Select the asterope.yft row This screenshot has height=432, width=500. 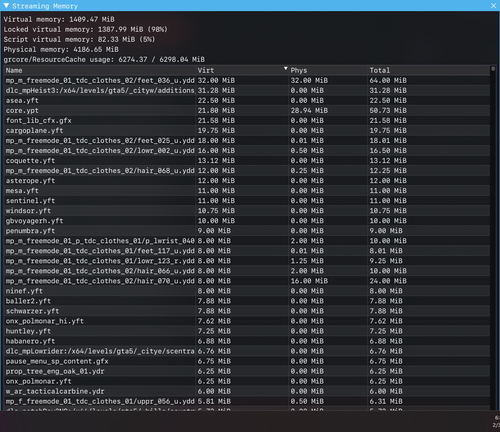click(247, 181)
